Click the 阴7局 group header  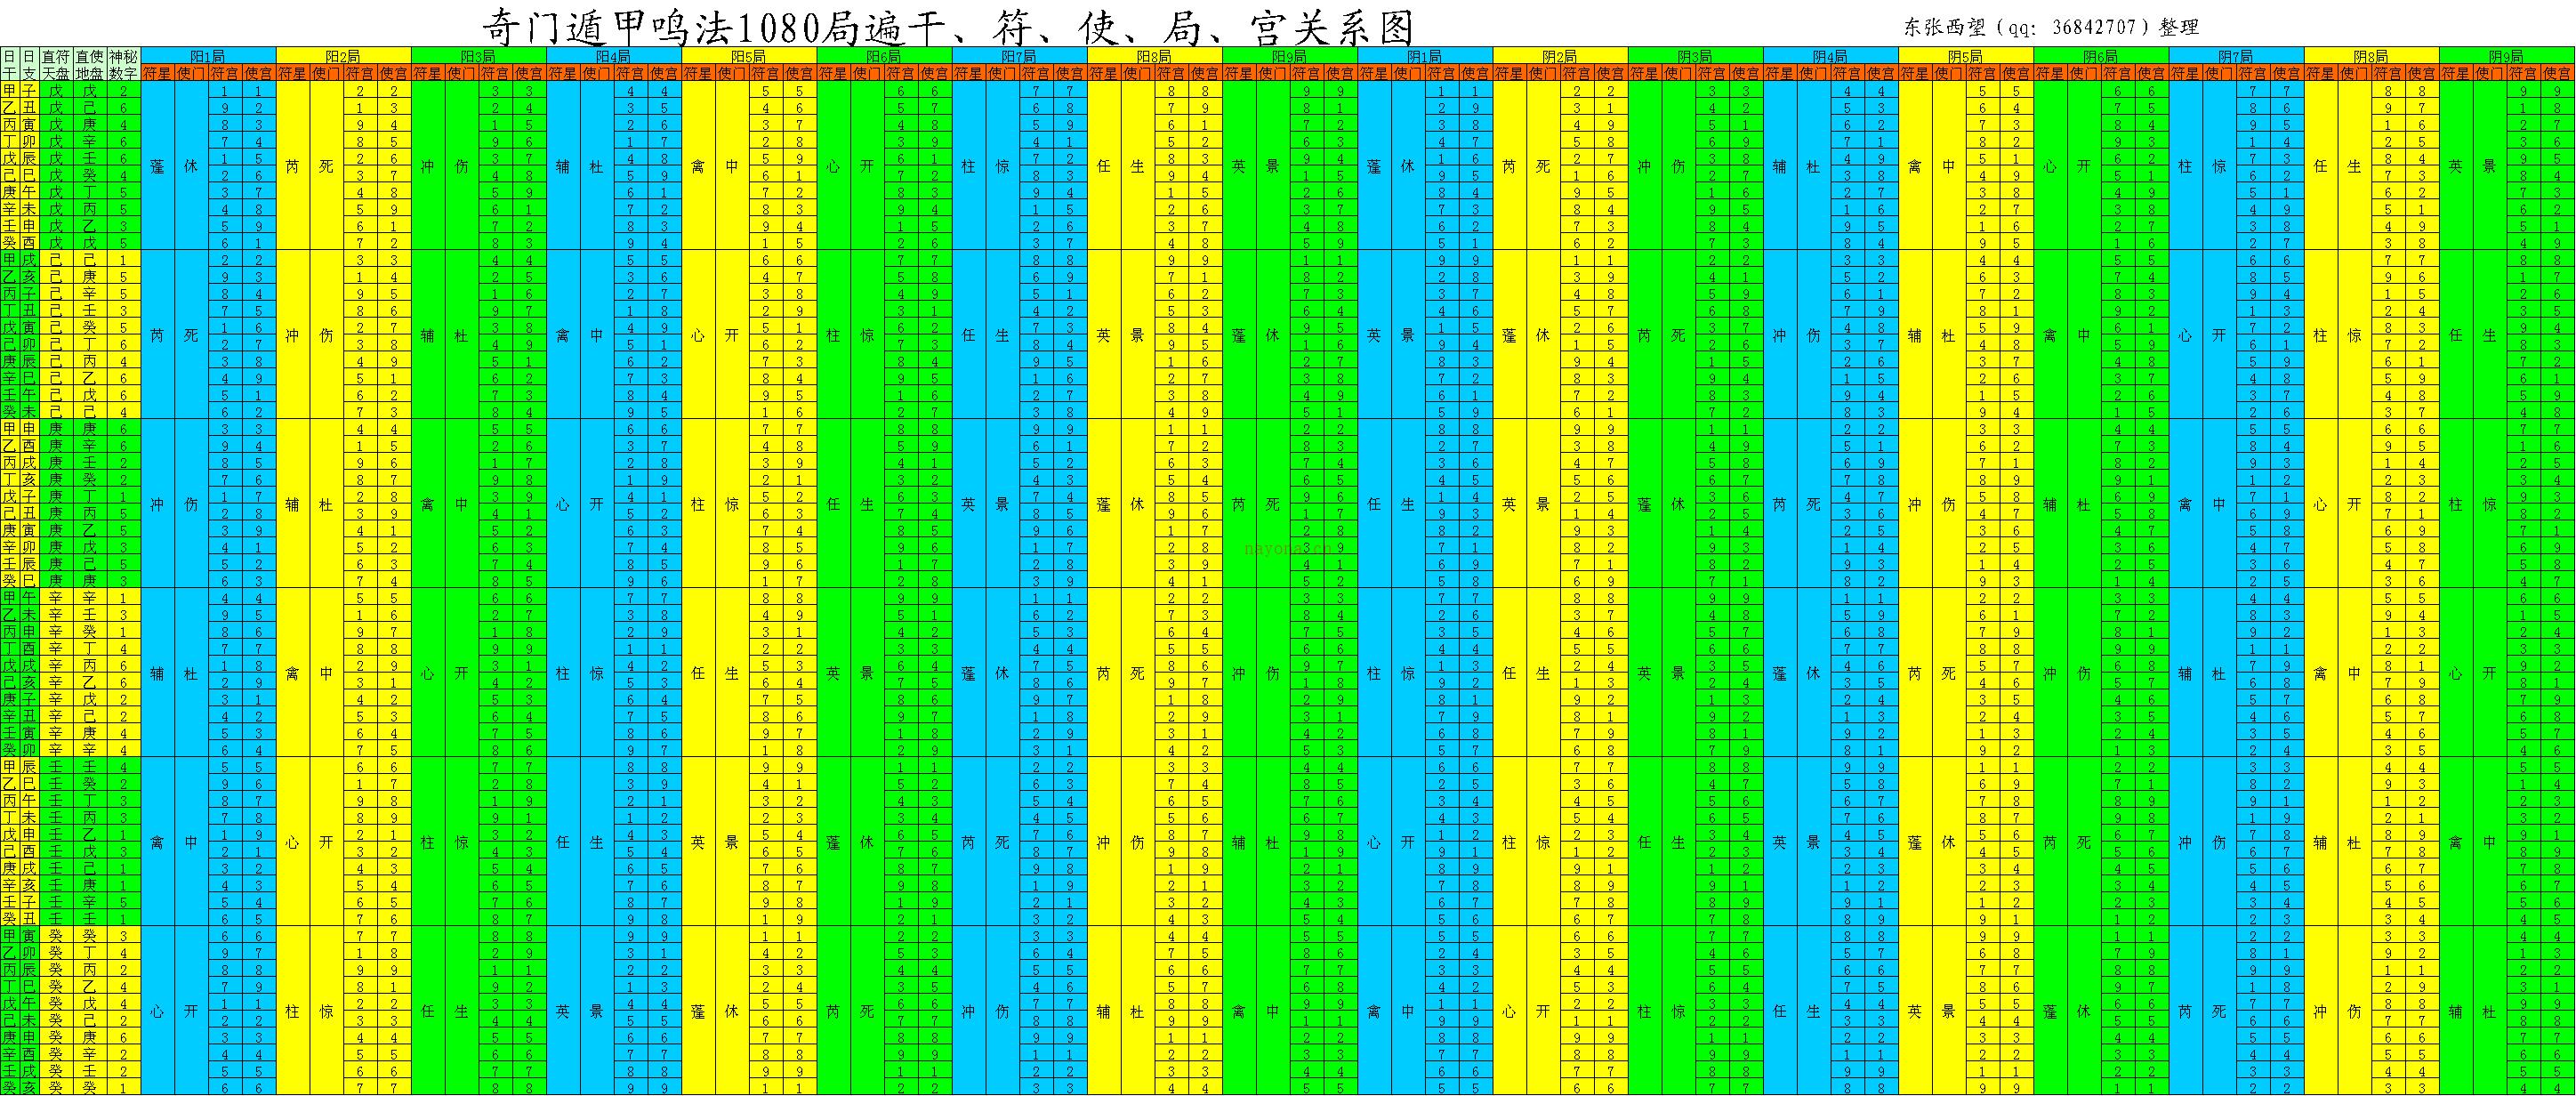click(2235, 56)
